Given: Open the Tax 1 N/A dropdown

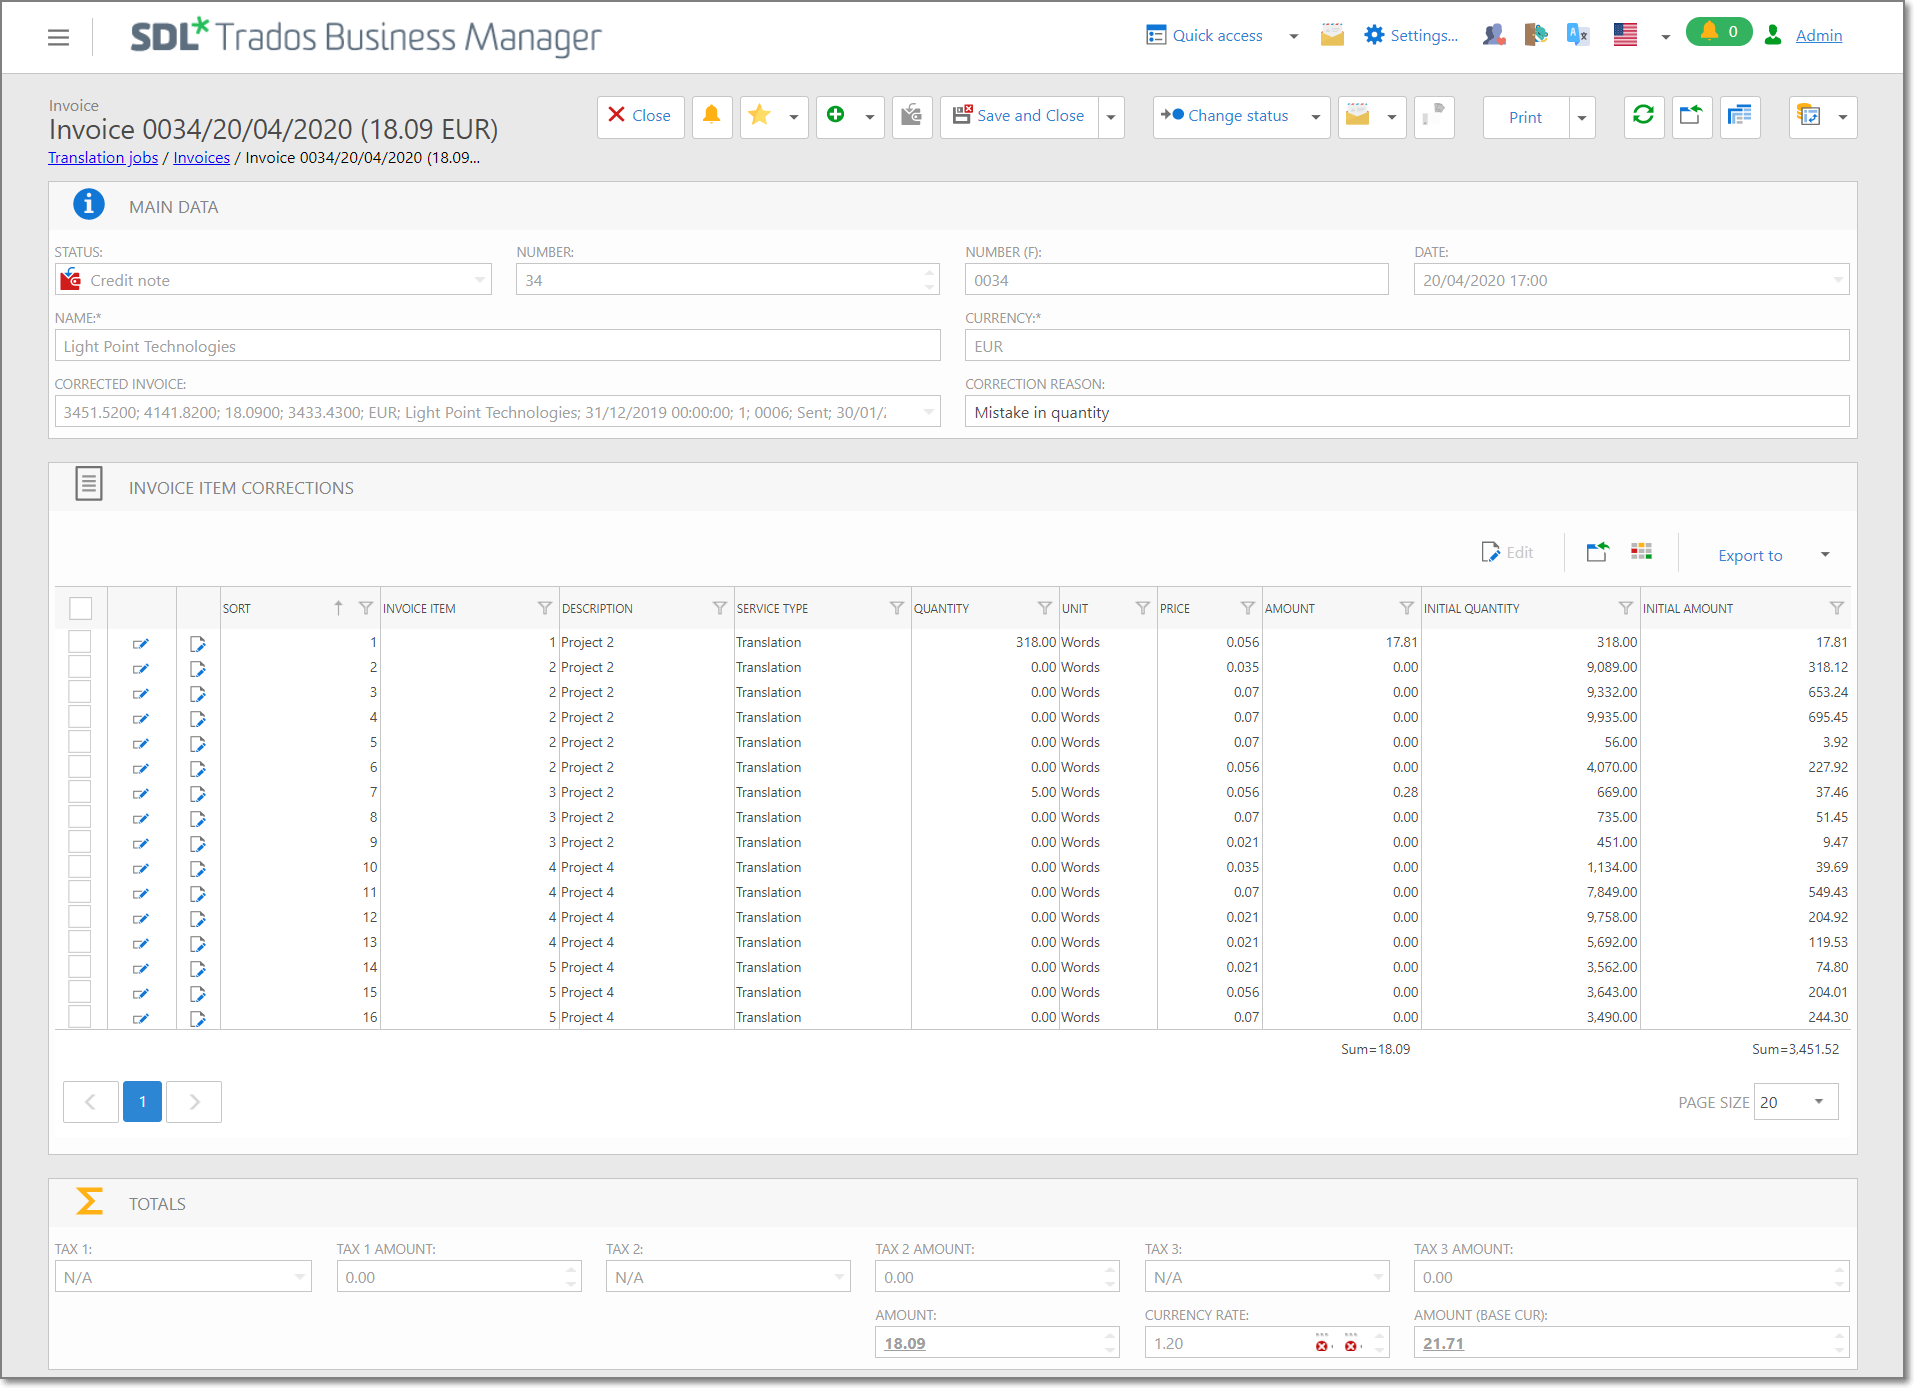Looking at the screenshot, I should [183, 1277].
